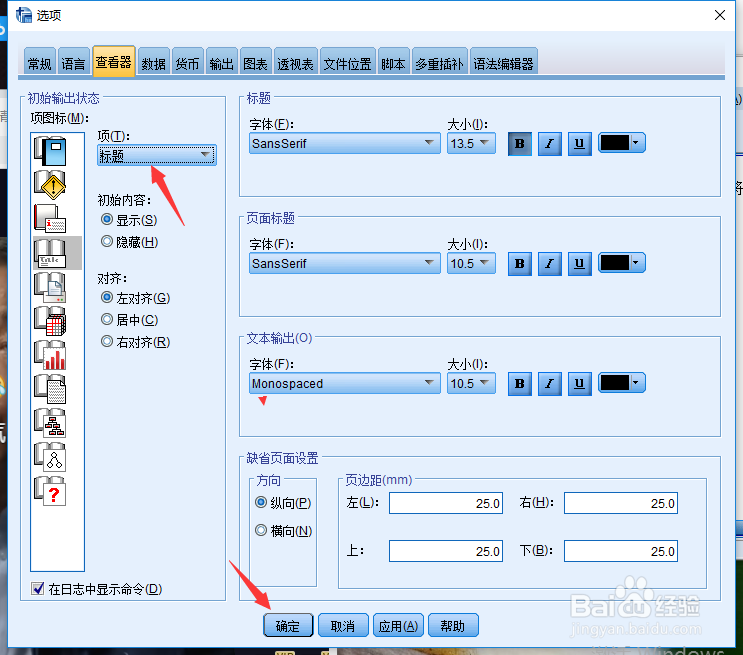Open the 透视表 tab

[295, 63]
